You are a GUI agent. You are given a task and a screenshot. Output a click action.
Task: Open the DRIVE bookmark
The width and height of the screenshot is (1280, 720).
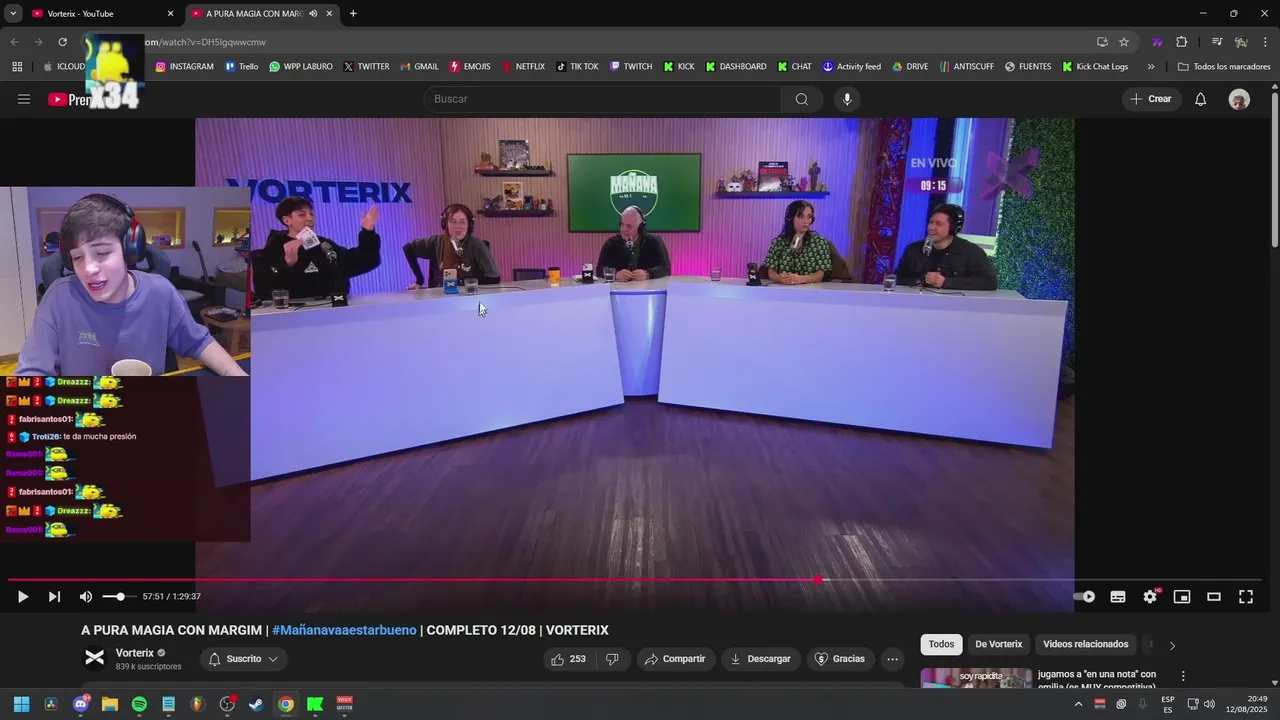[910, 67]
